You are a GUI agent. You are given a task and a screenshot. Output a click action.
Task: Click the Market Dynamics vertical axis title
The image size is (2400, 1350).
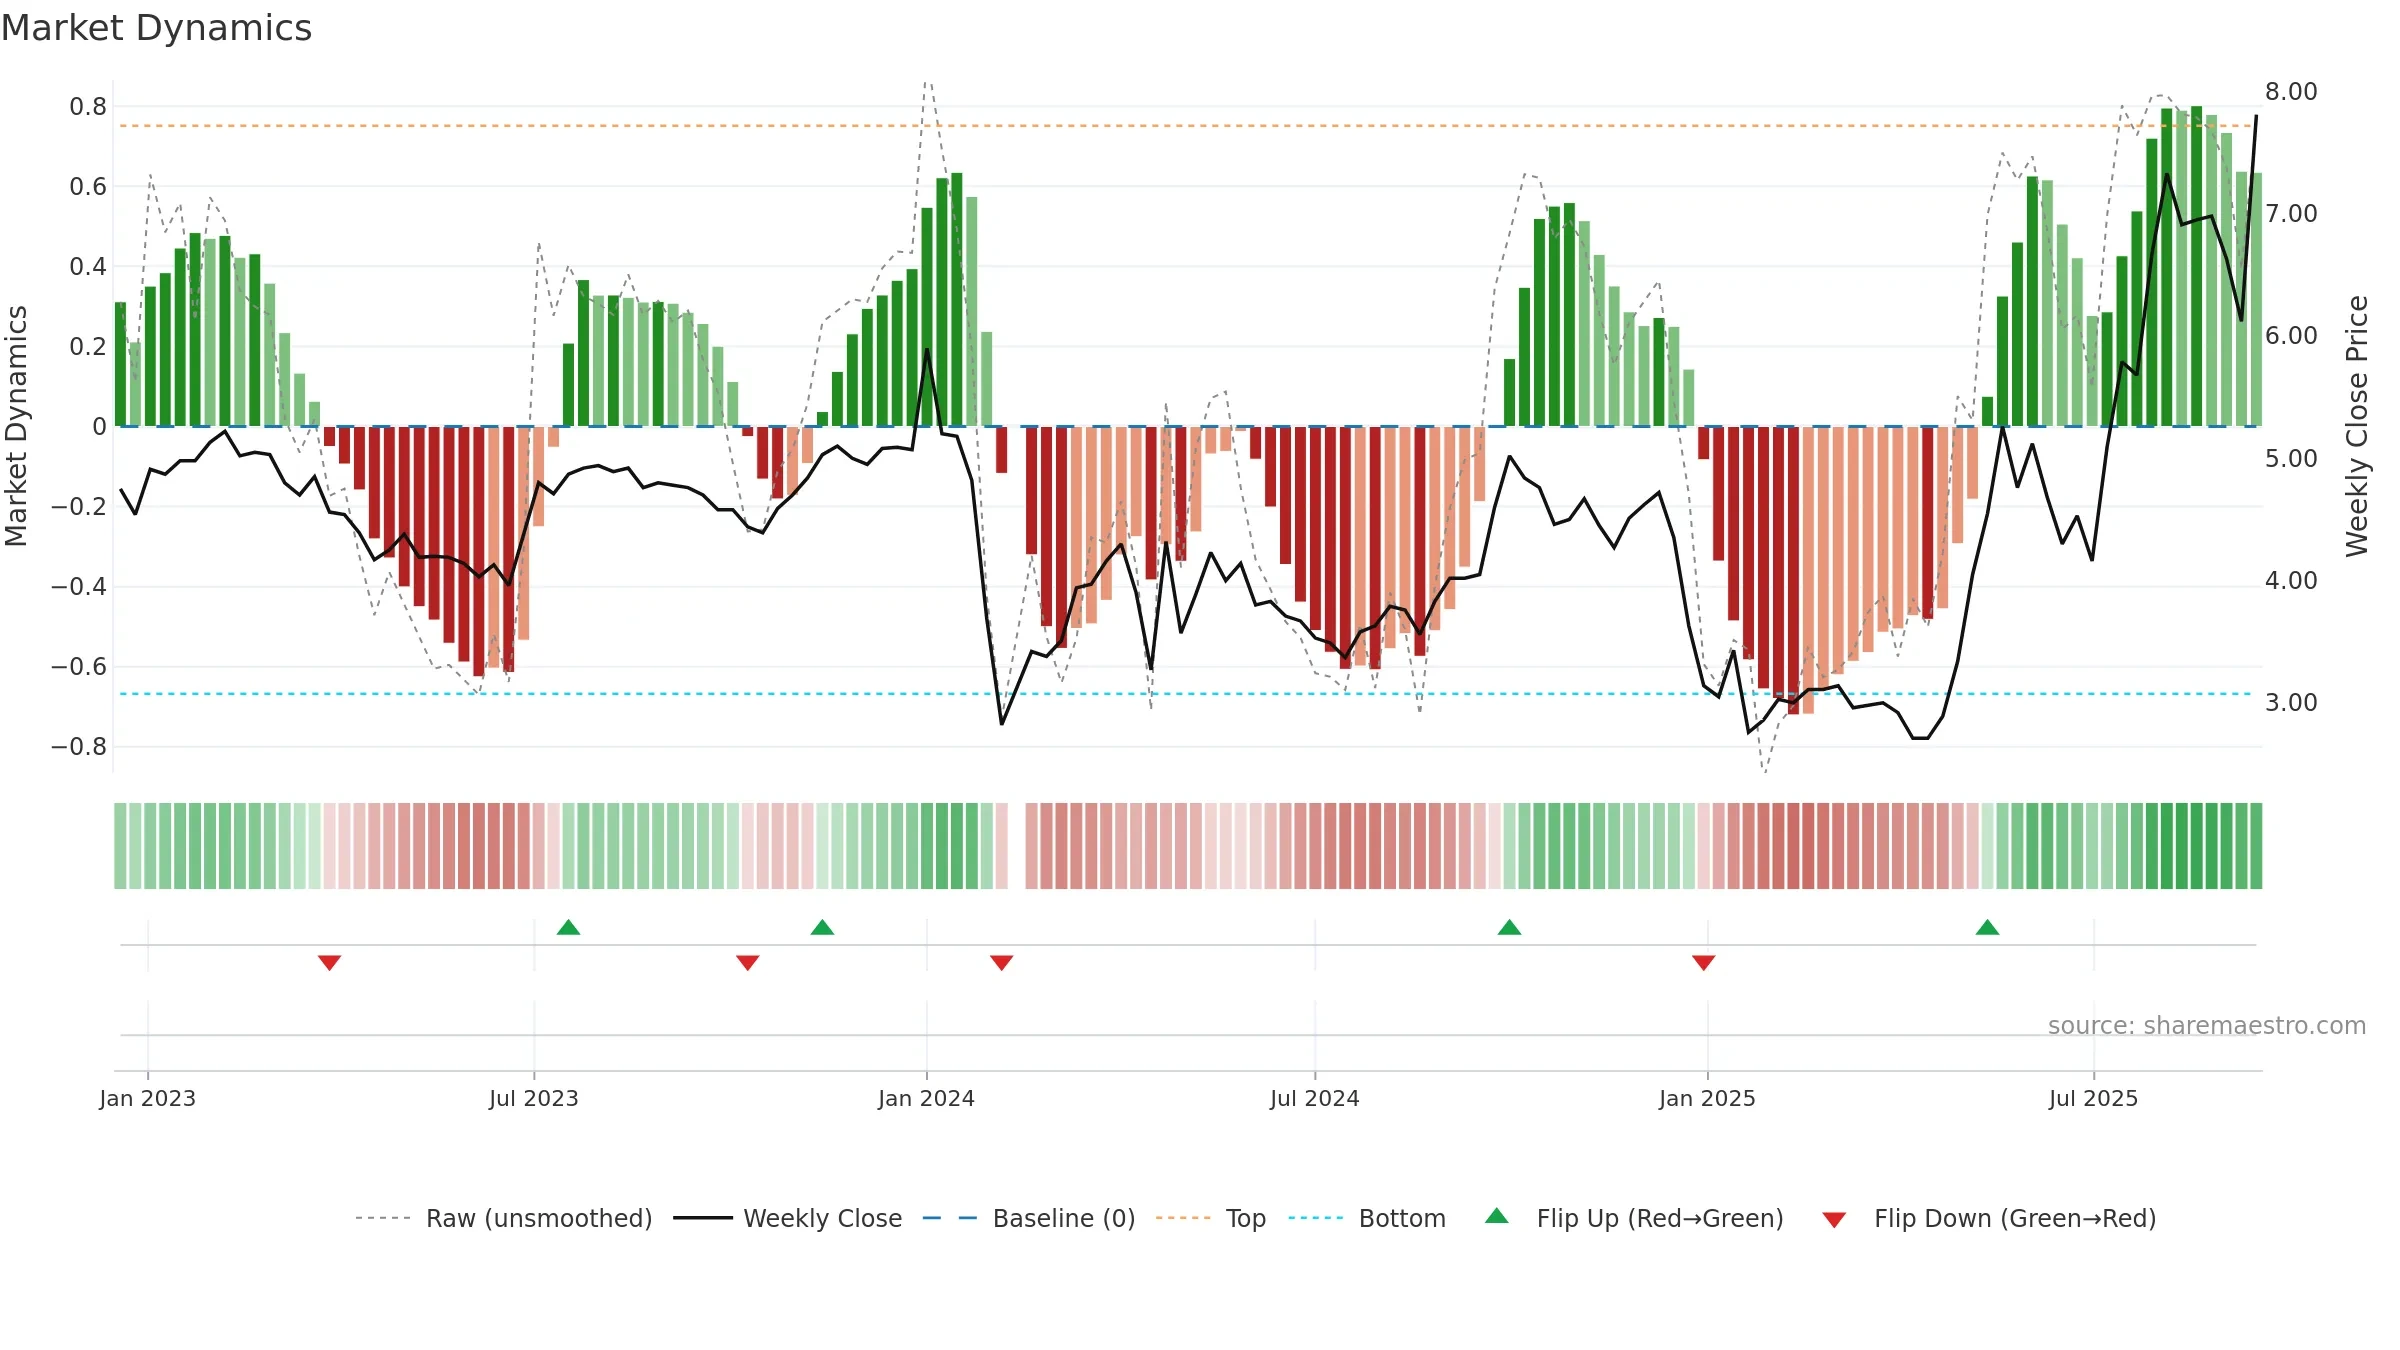(x=16, y=426)
